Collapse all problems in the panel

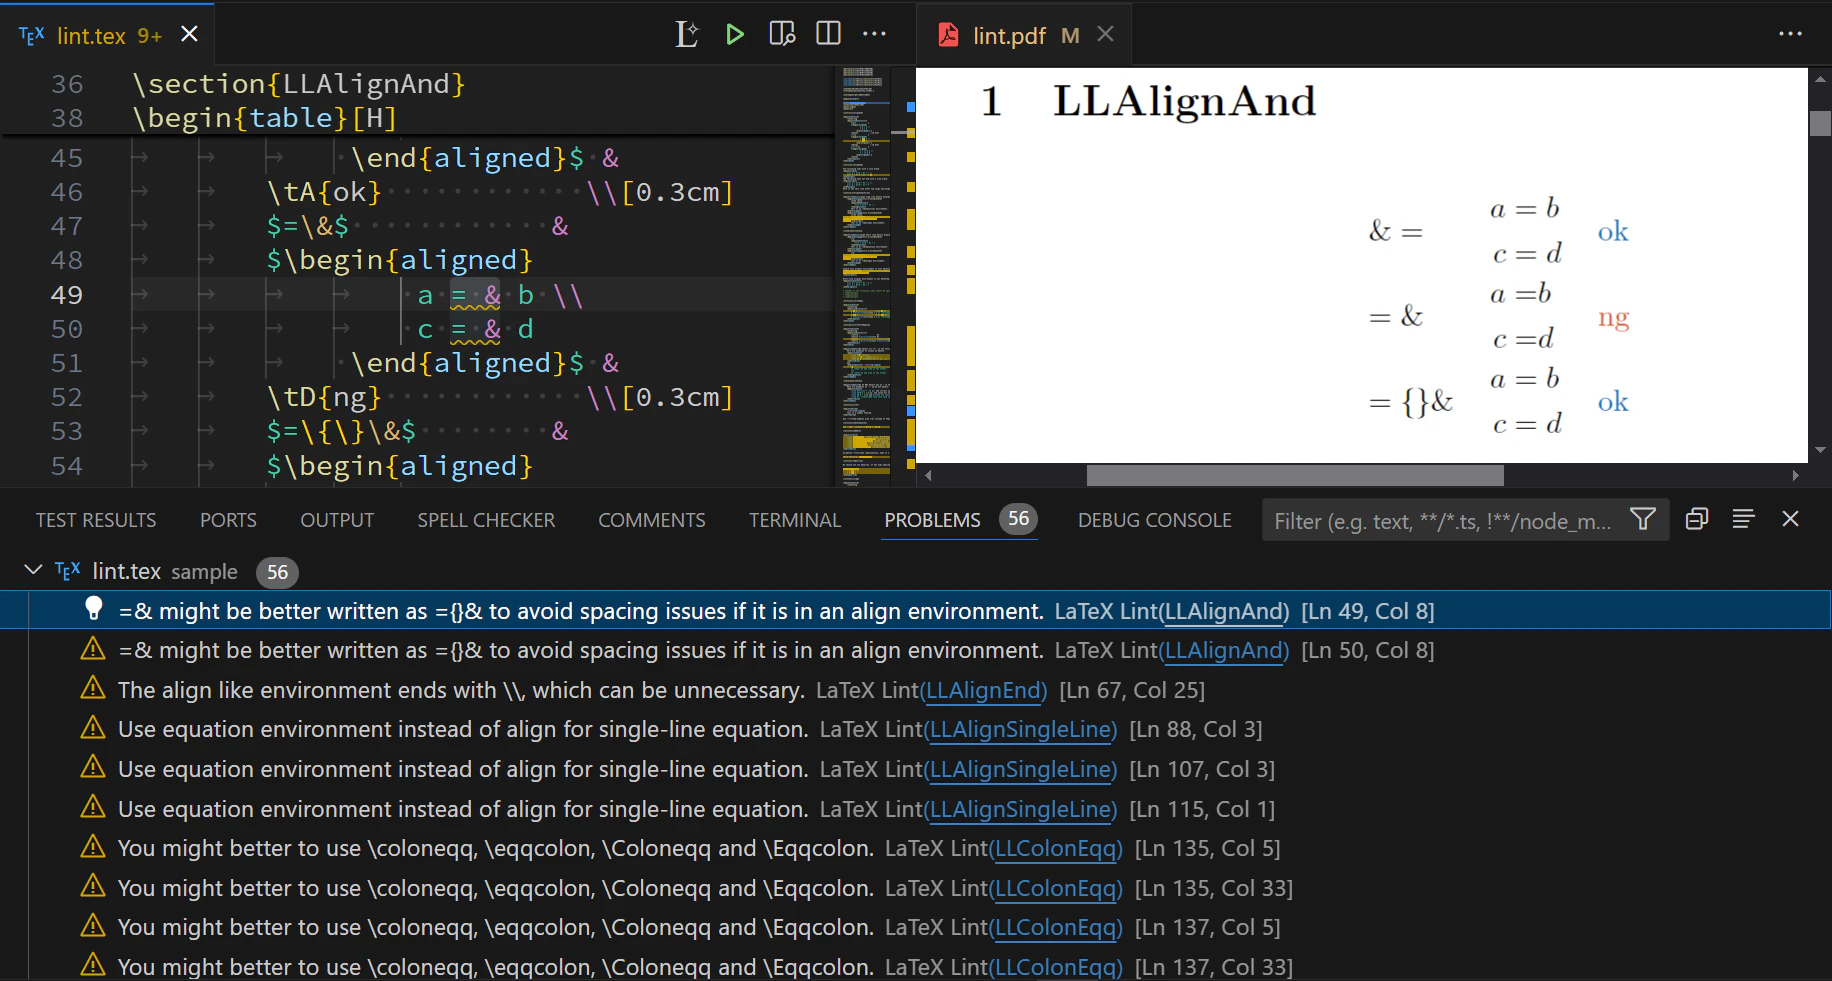click(x=1696, y=519)
